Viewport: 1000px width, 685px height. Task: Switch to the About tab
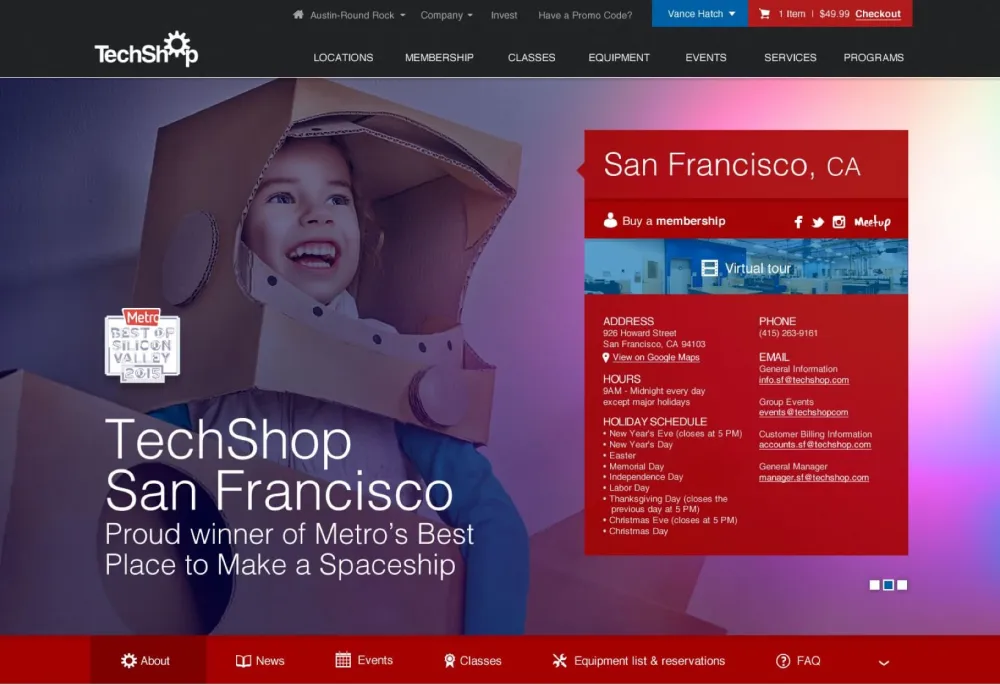[x=148, y=660]
